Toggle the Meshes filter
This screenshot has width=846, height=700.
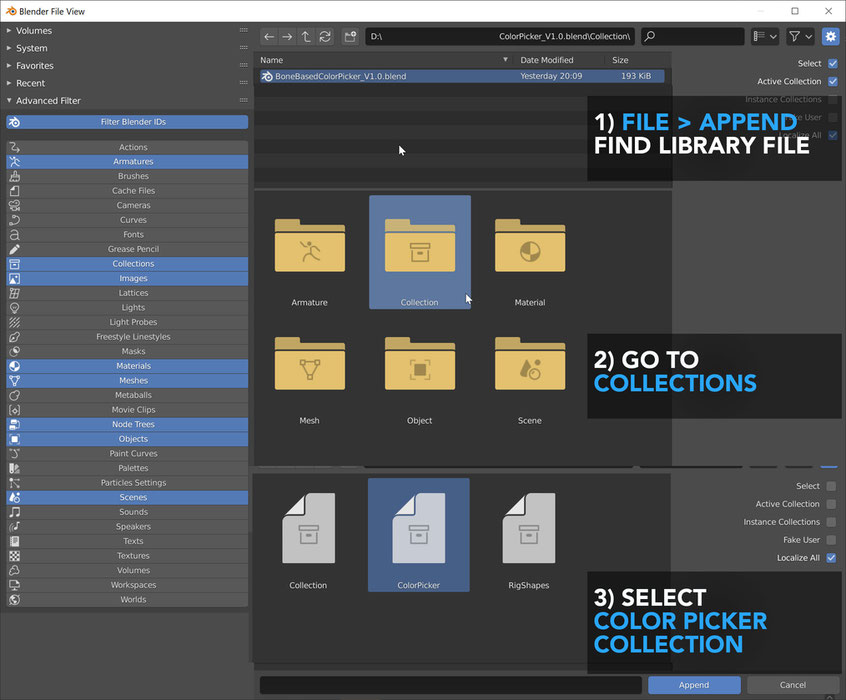click(x=127, y=380)
